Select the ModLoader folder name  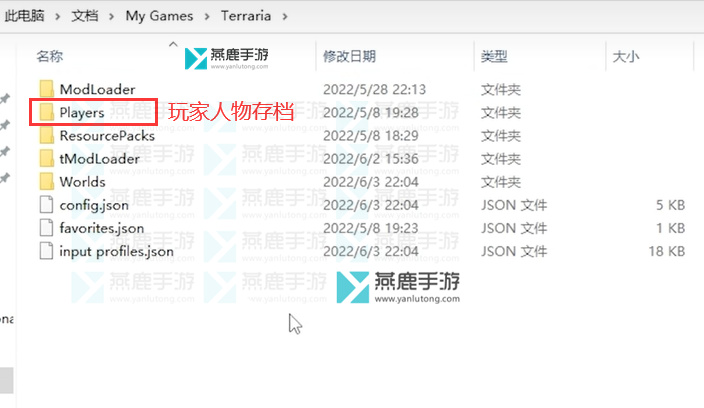pyautogui.click(x=97, y=89)
